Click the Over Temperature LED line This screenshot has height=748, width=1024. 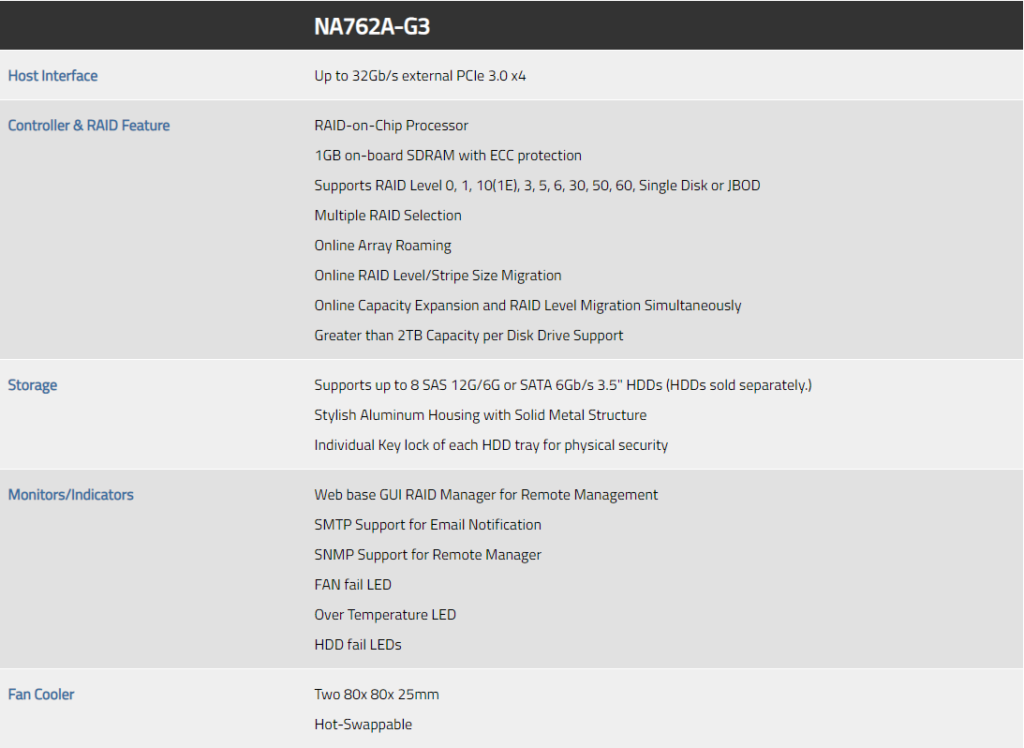tap(385, 615)
